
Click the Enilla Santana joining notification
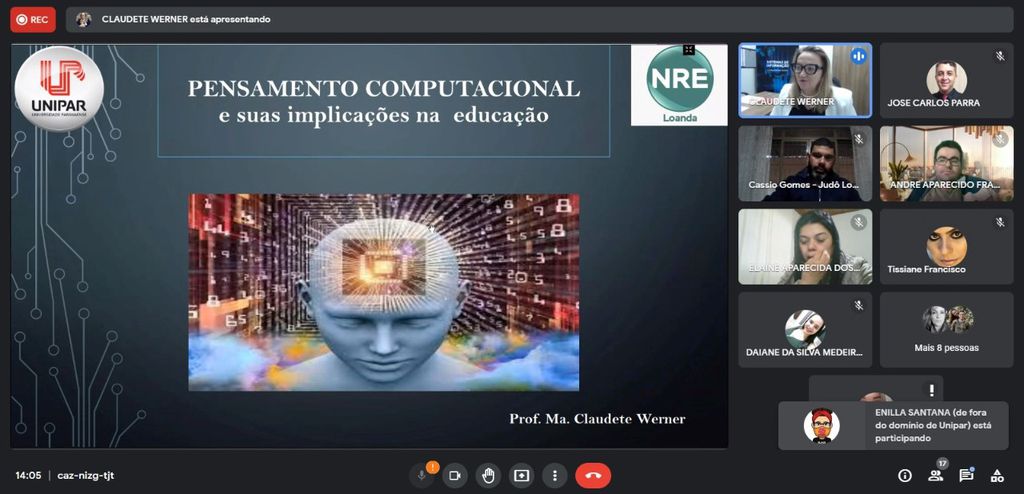(x=893, y=425)
